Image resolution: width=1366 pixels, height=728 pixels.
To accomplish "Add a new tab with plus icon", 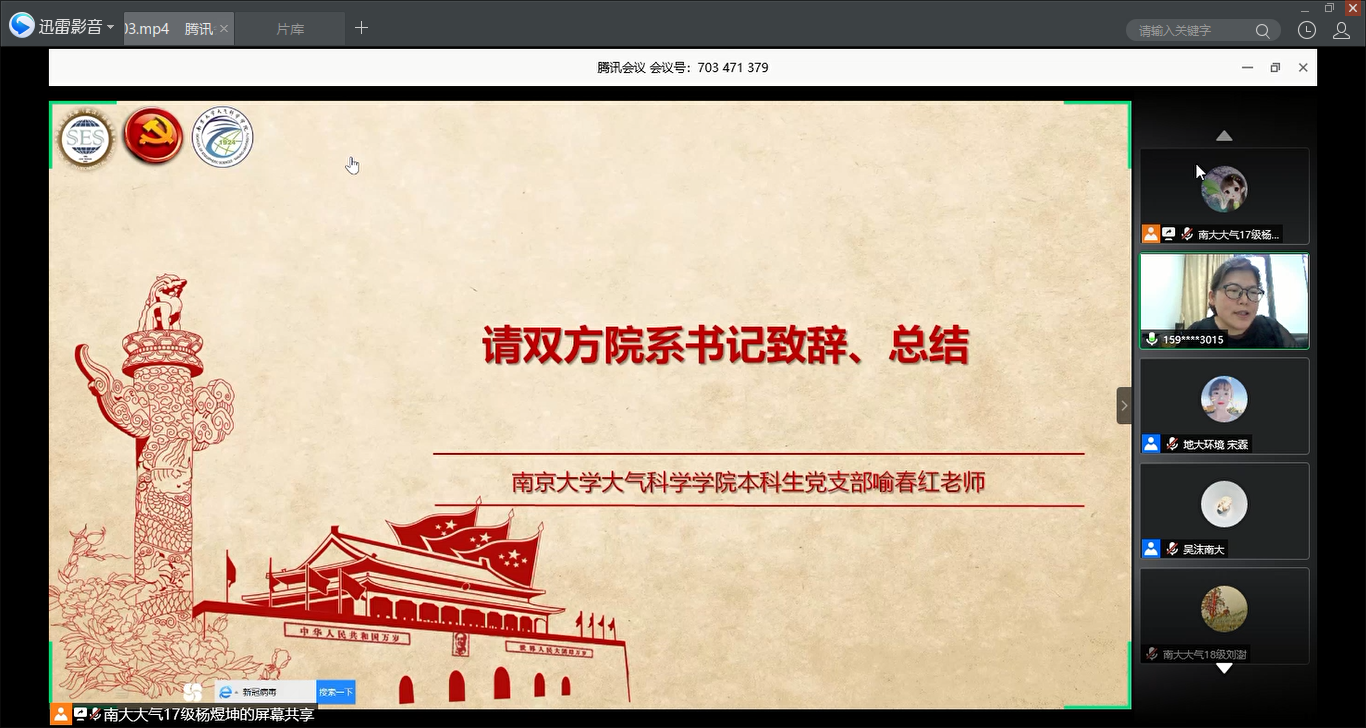I will click(362, 28).
